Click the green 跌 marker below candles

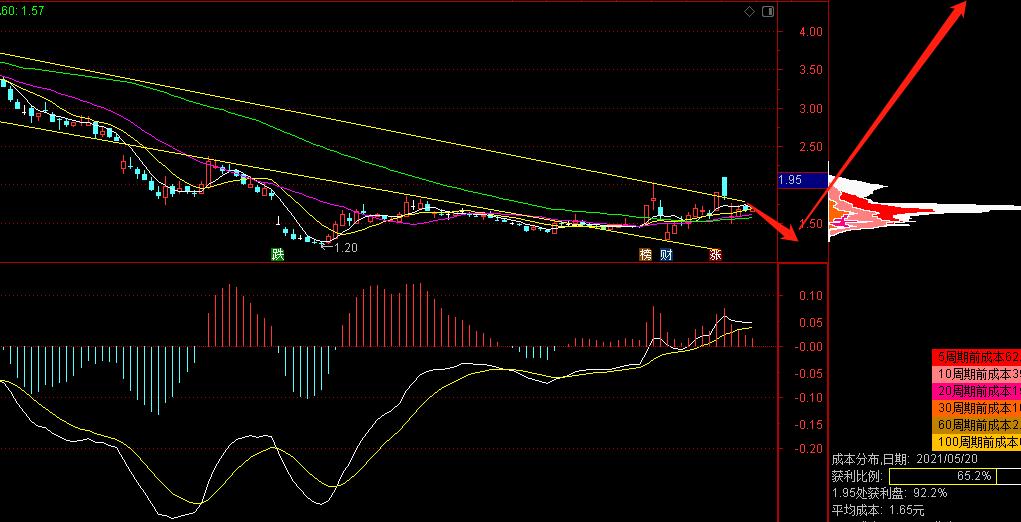(278, 254)
